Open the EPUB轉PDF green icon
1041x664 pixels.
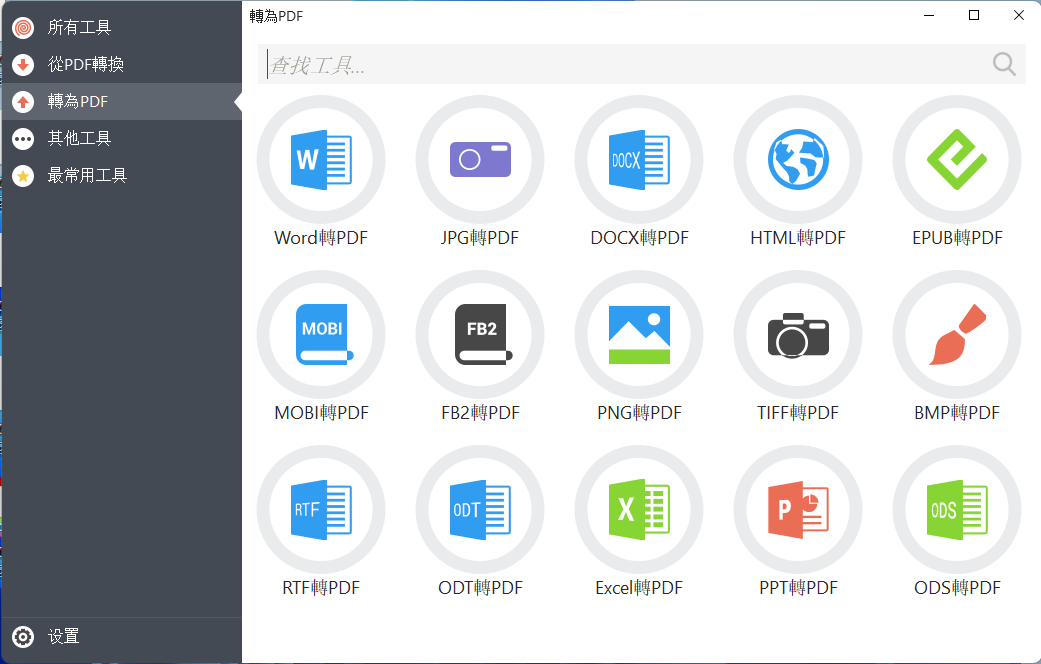957,160
